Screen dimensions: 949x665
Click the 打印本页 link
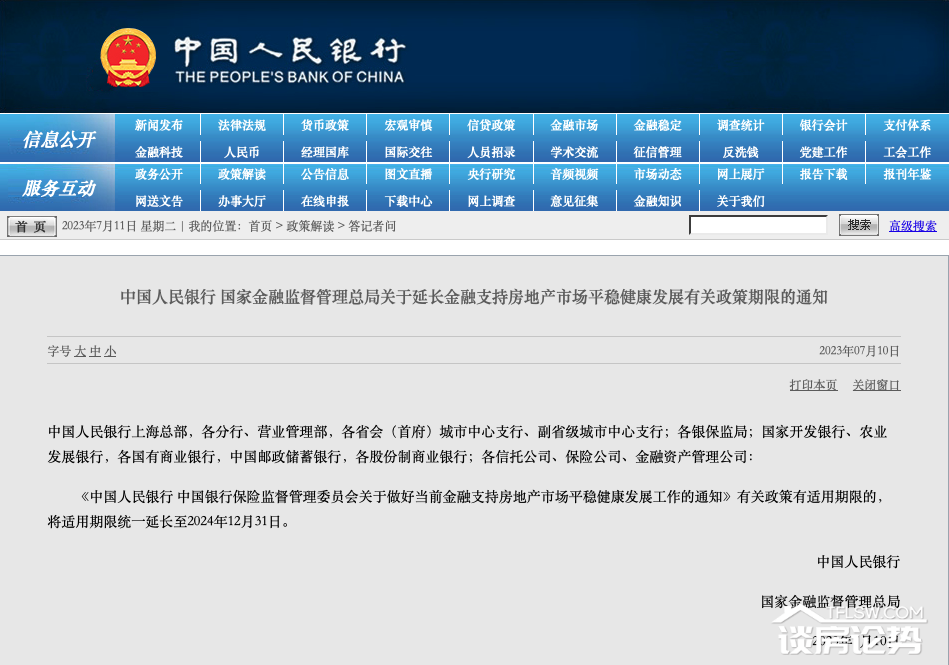[813, 385]
